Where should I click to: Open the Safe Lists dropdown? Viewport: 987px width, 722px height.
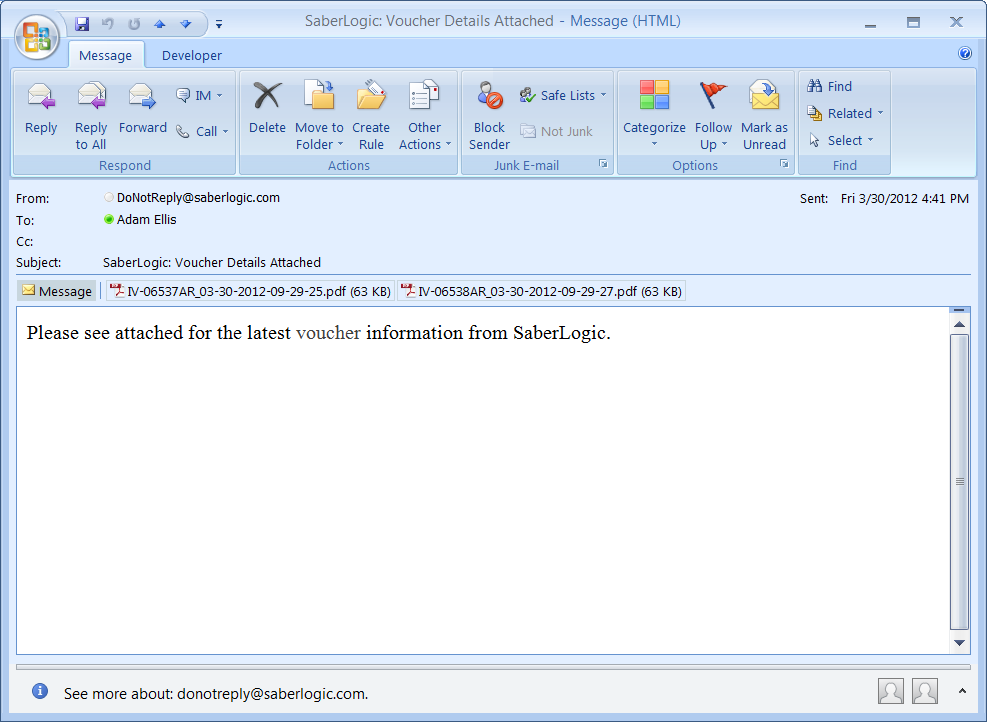click(x=566, y=96)
